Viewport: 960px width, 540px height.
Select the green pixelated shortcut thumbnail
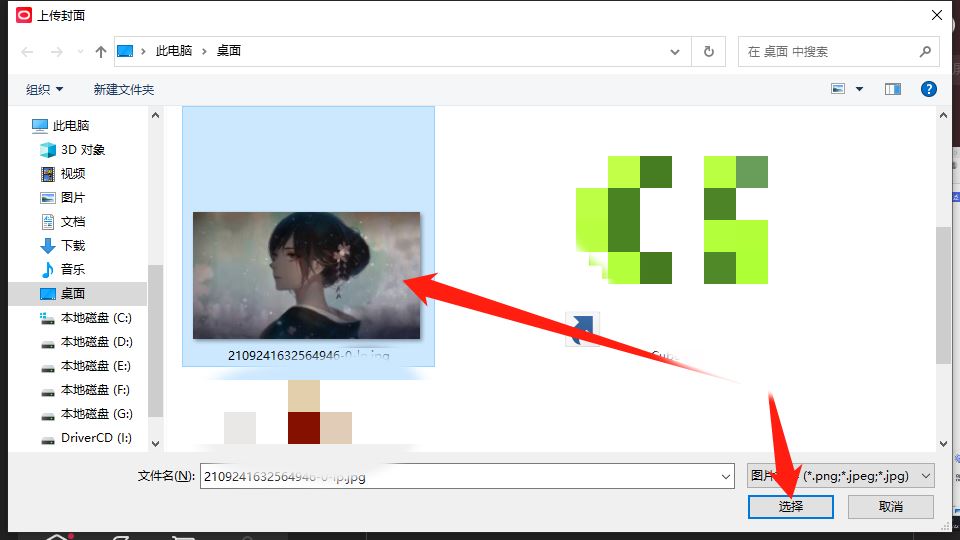pos(672,220)
